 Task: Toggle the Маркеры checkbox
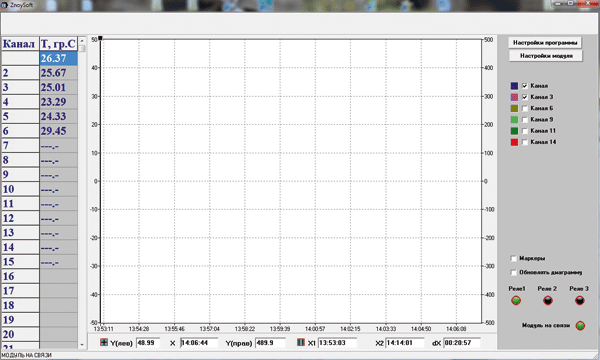[514, 259]
